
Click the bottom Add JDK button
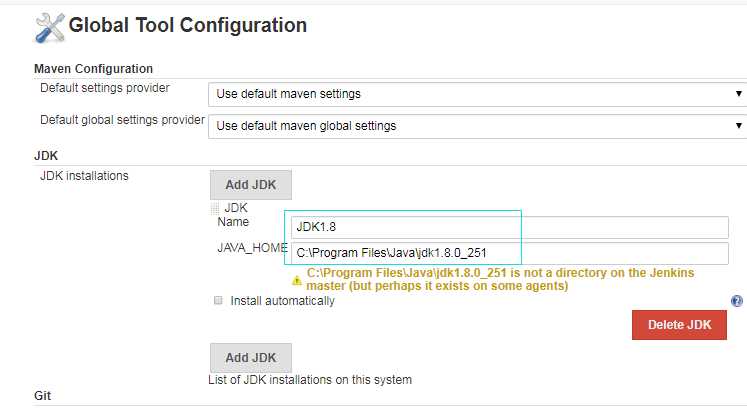click(x=251, y=358)
